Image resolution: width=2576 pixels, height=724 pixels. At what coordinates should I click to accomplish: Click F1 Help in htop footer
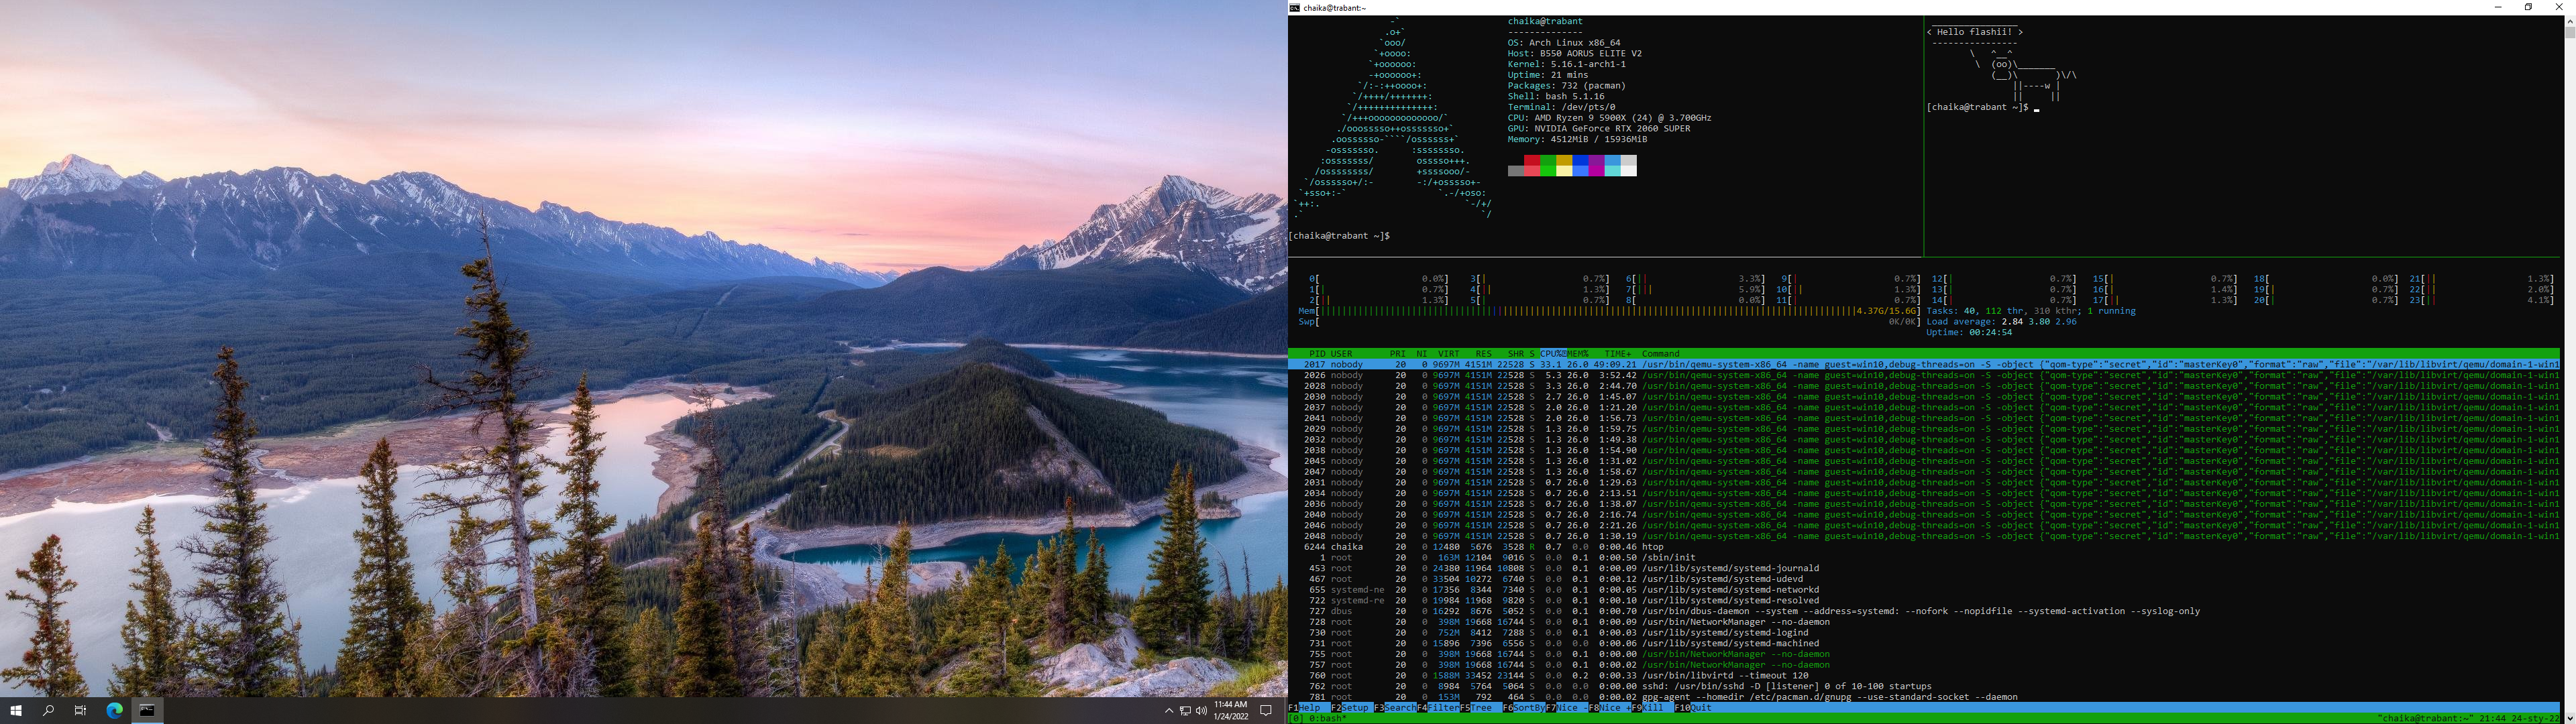[1310, 708]
